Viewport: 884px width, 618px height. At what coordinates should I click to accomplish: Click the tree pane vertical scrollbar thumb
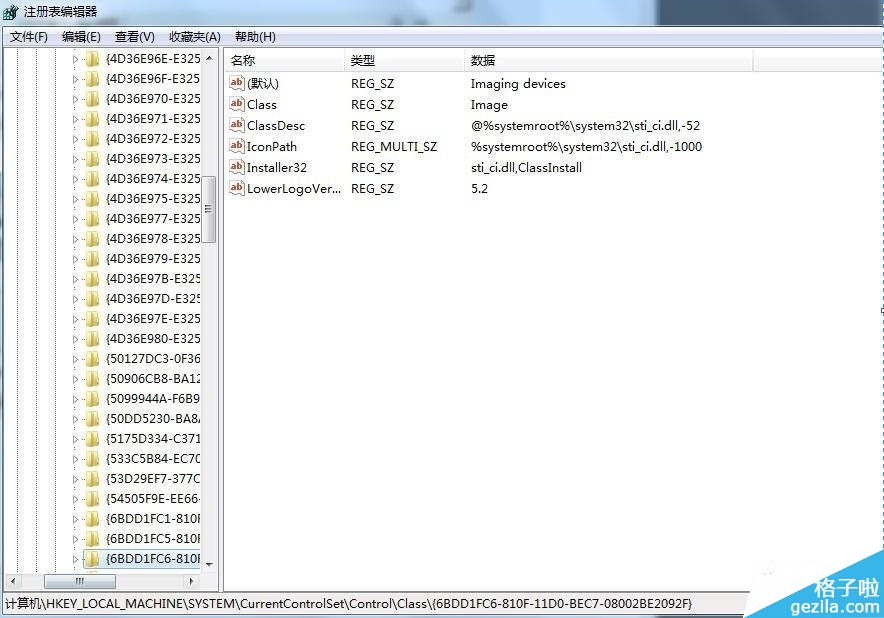click(x=209, y=210)
